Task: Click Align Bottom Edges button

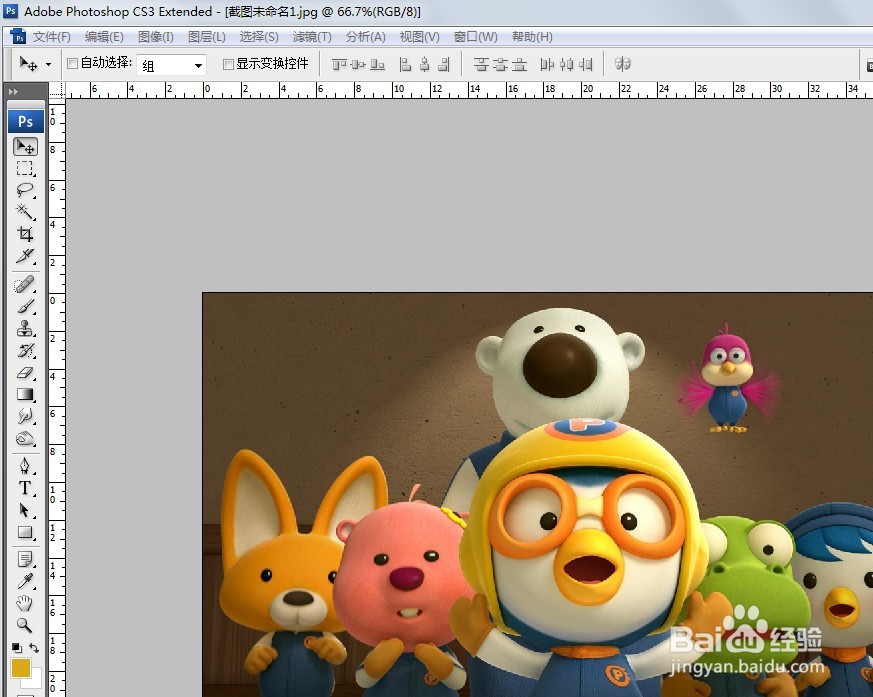Action: point(377,65)
